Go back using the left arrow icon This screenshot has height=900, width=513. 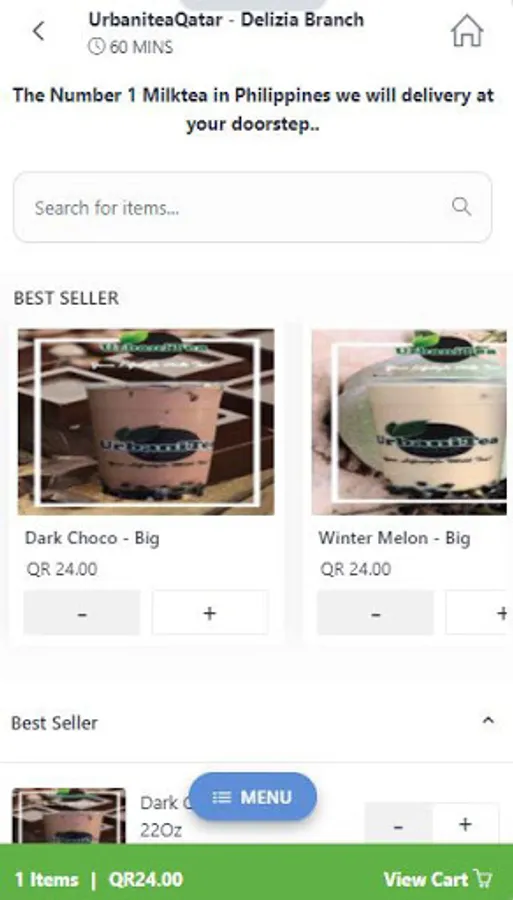38,31
